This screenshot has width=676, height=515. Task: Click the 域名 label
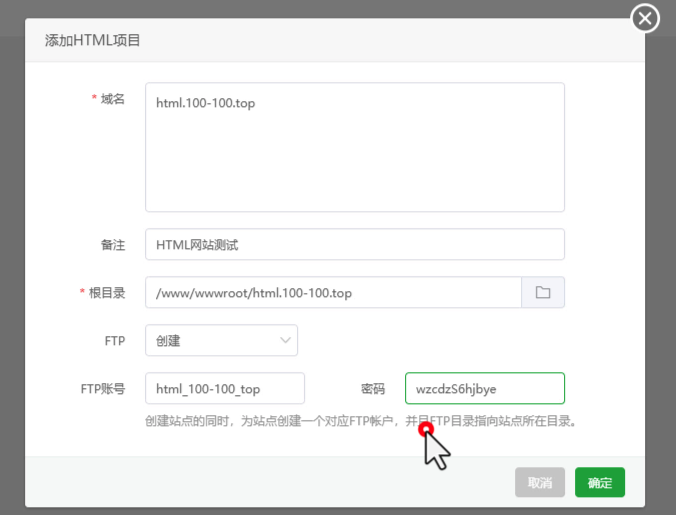(x=113, y=99)
